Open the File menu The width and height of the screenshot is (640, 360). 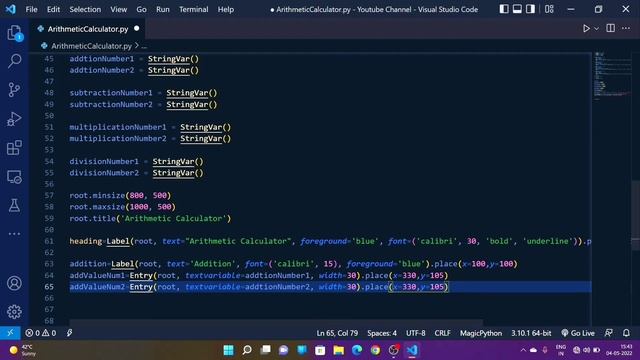31,9
